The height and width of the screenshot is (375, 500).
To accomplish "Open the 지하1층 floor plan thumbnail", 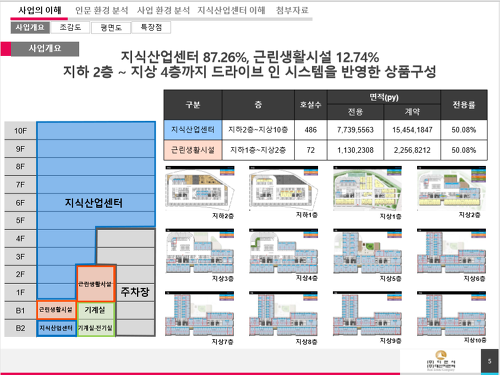I will pos(284,188).
